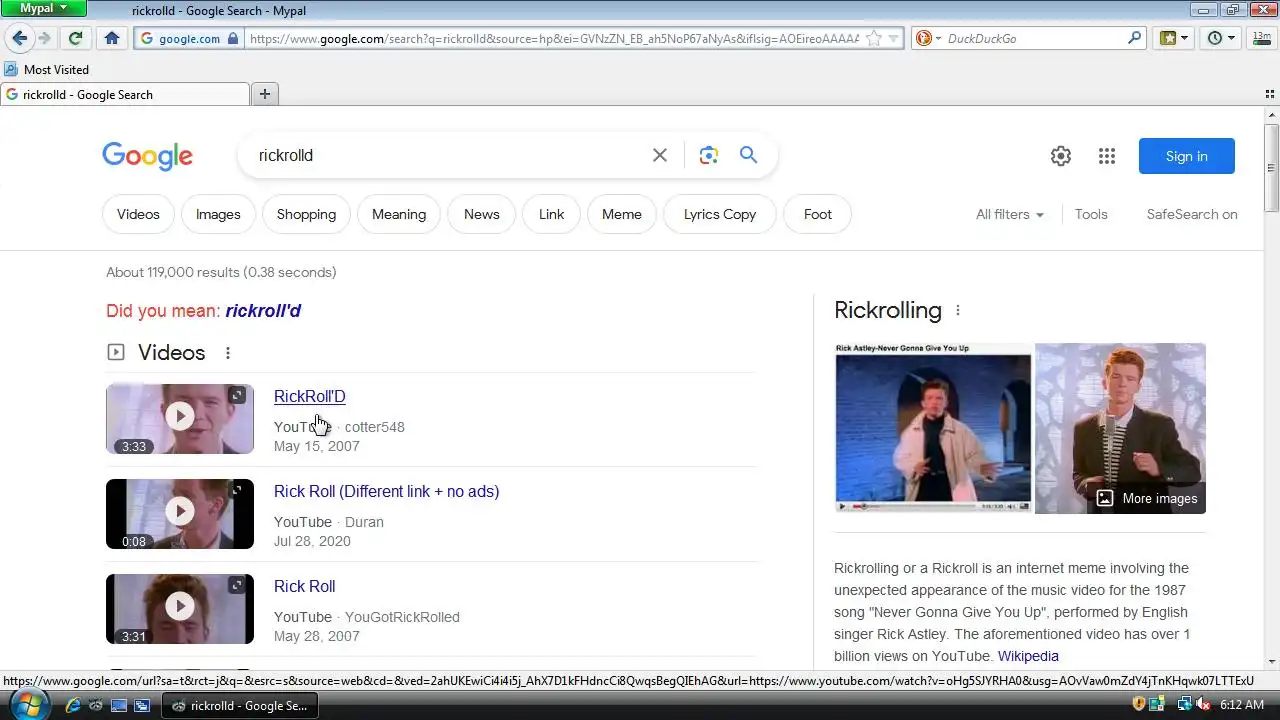
Task: Play the RickRoll'D 3:33 video thumbnail
Action: (x=180, y=418)
